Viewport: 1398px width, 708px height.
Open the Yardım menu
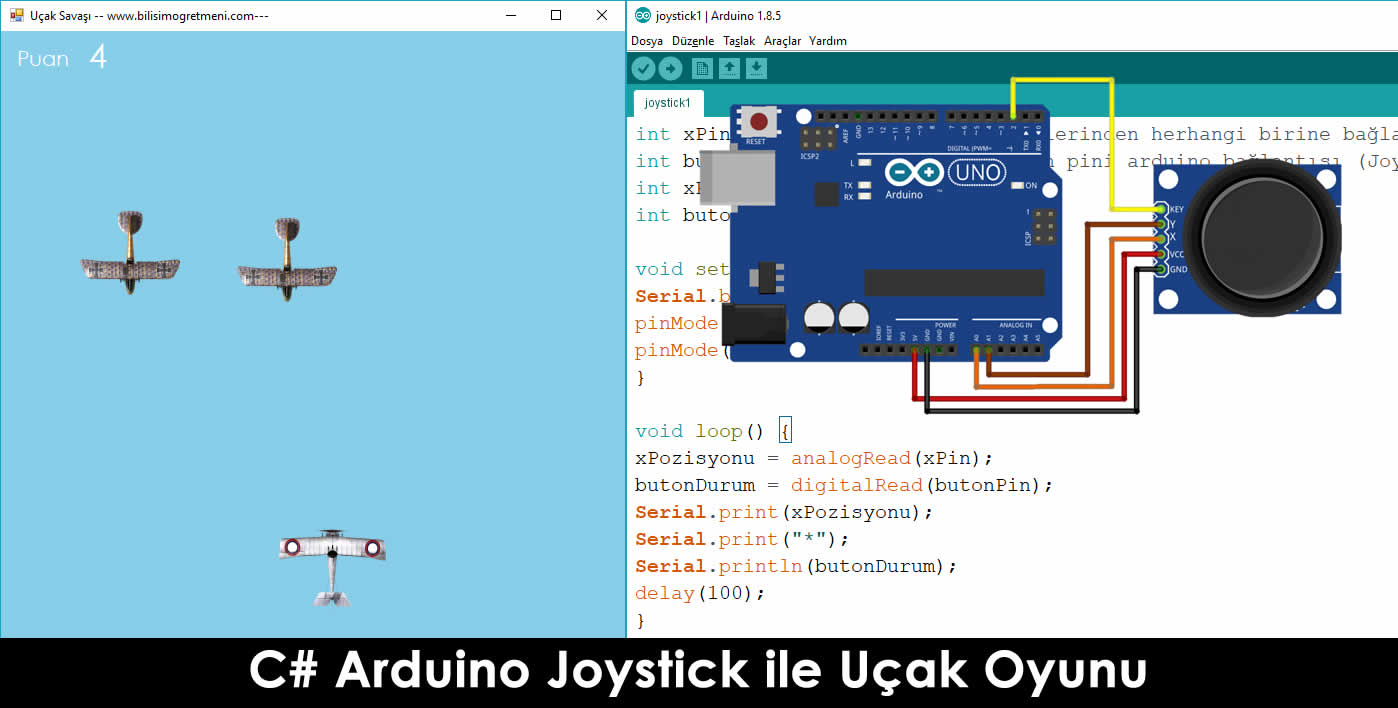click(x=827, y=41)
